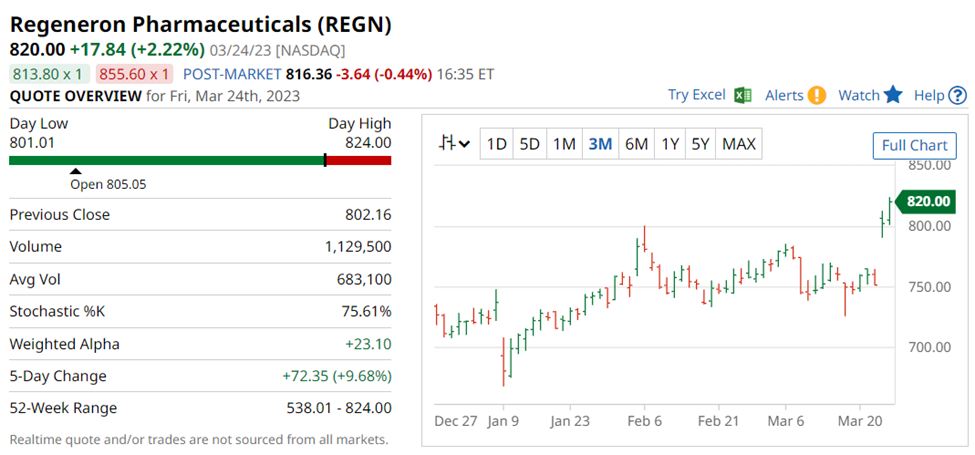Image resolution: width=975 pixels, height=455 pixels.
Task: Click the realtime quote disclaimer text
Action: [199, 439]
